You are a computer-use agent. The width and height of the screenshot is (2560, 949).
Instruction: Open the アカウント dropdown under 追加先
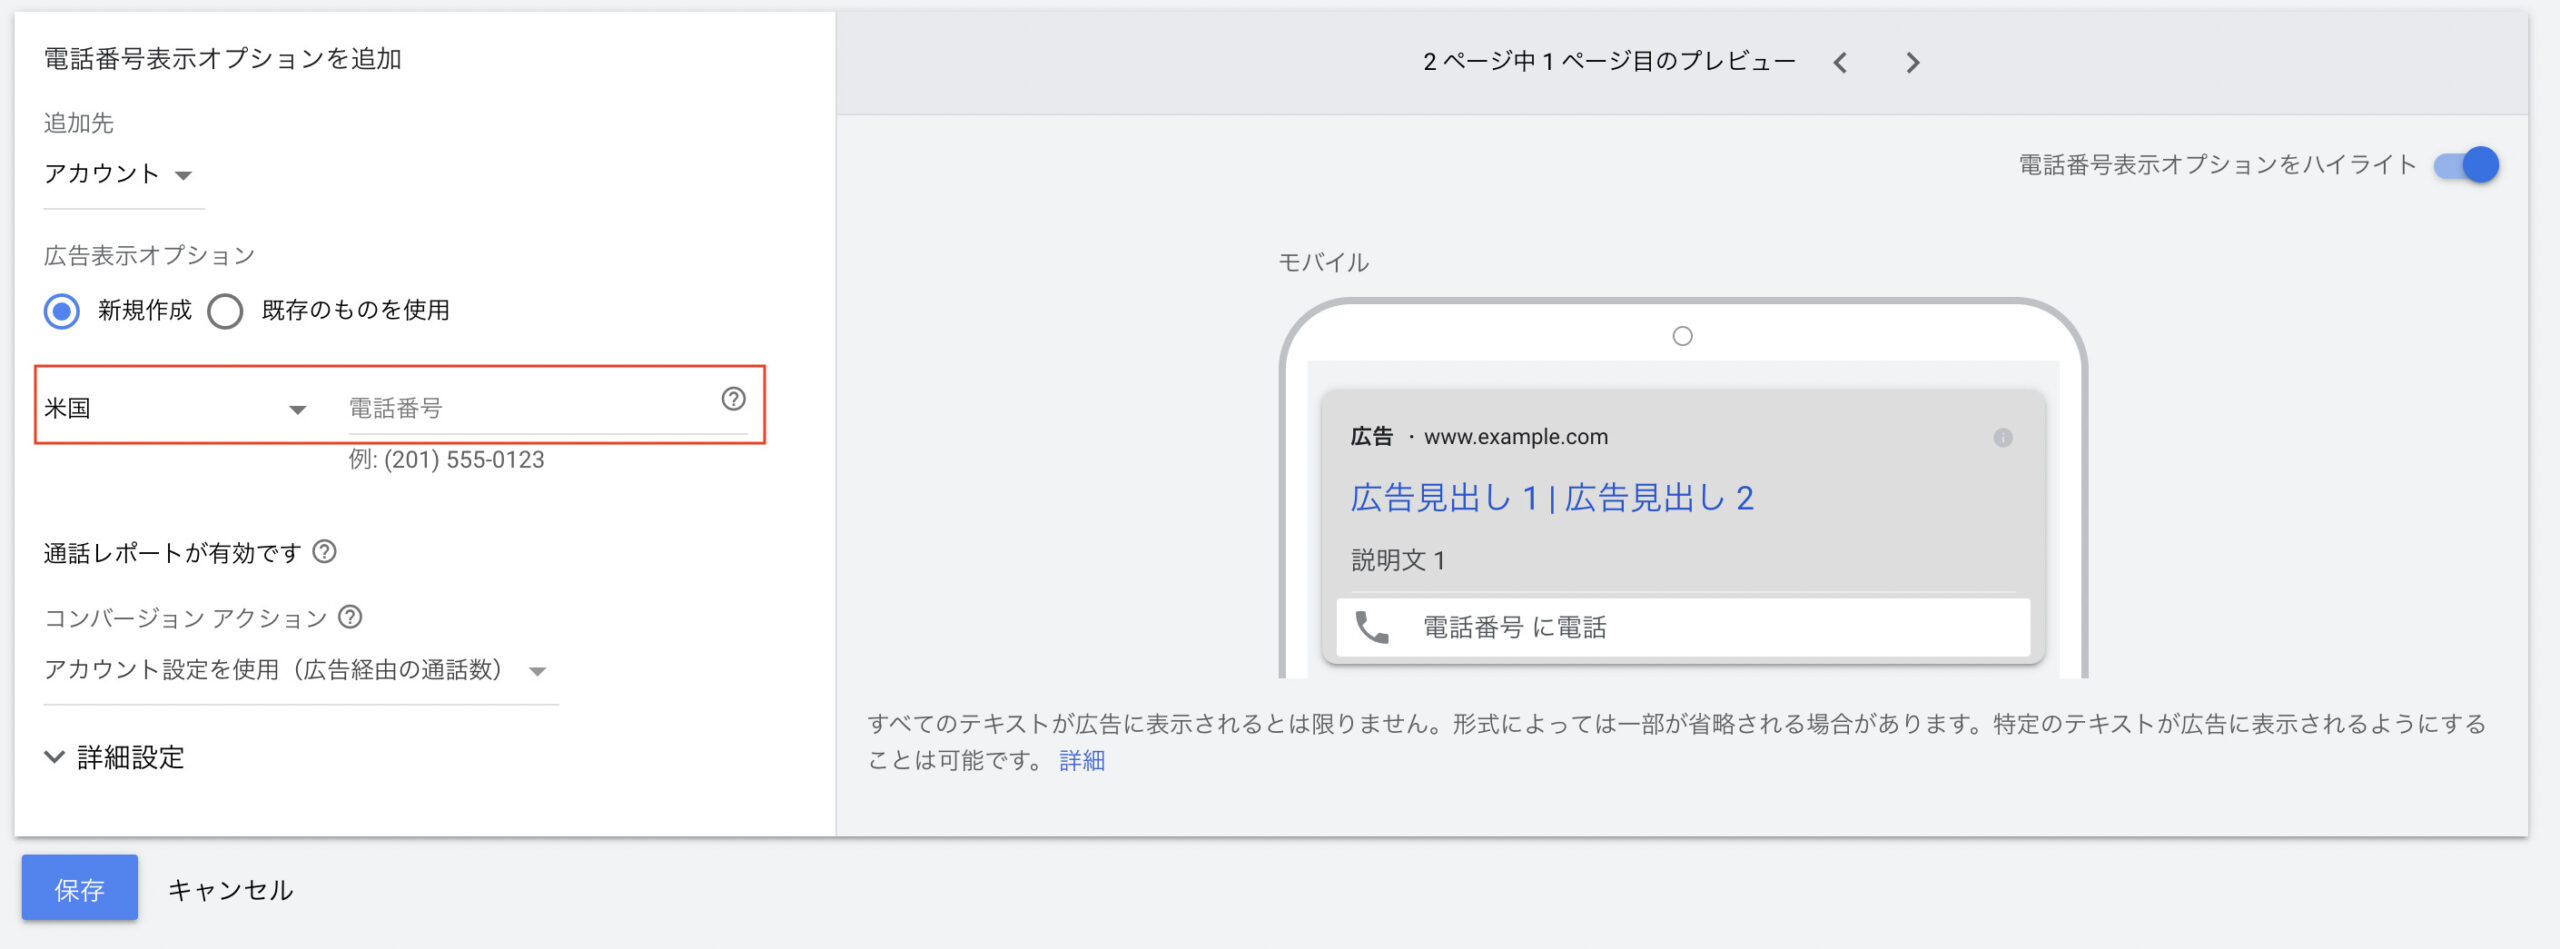[x=118, y=175]
